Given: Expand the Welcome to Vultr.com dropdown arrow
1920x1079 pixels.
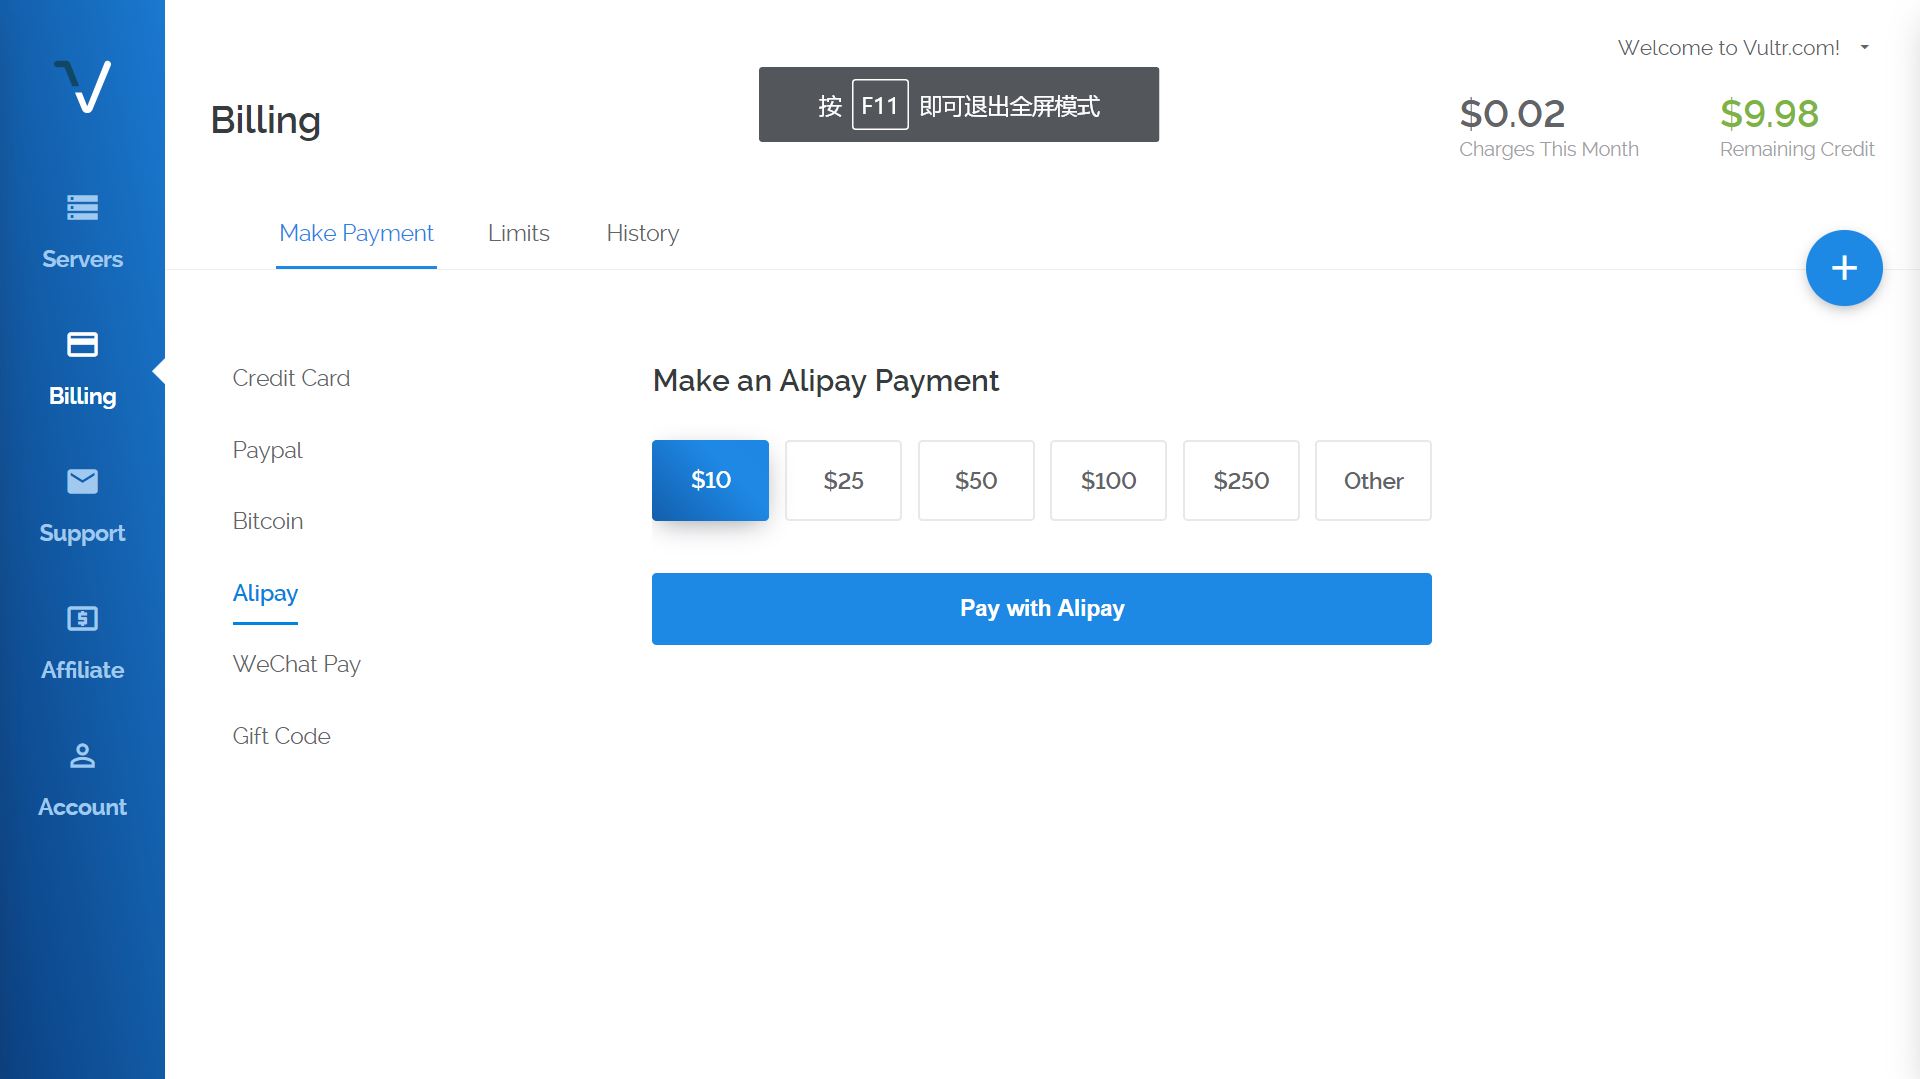Looking at the screenshot, I should click(x=1864, y=47).
